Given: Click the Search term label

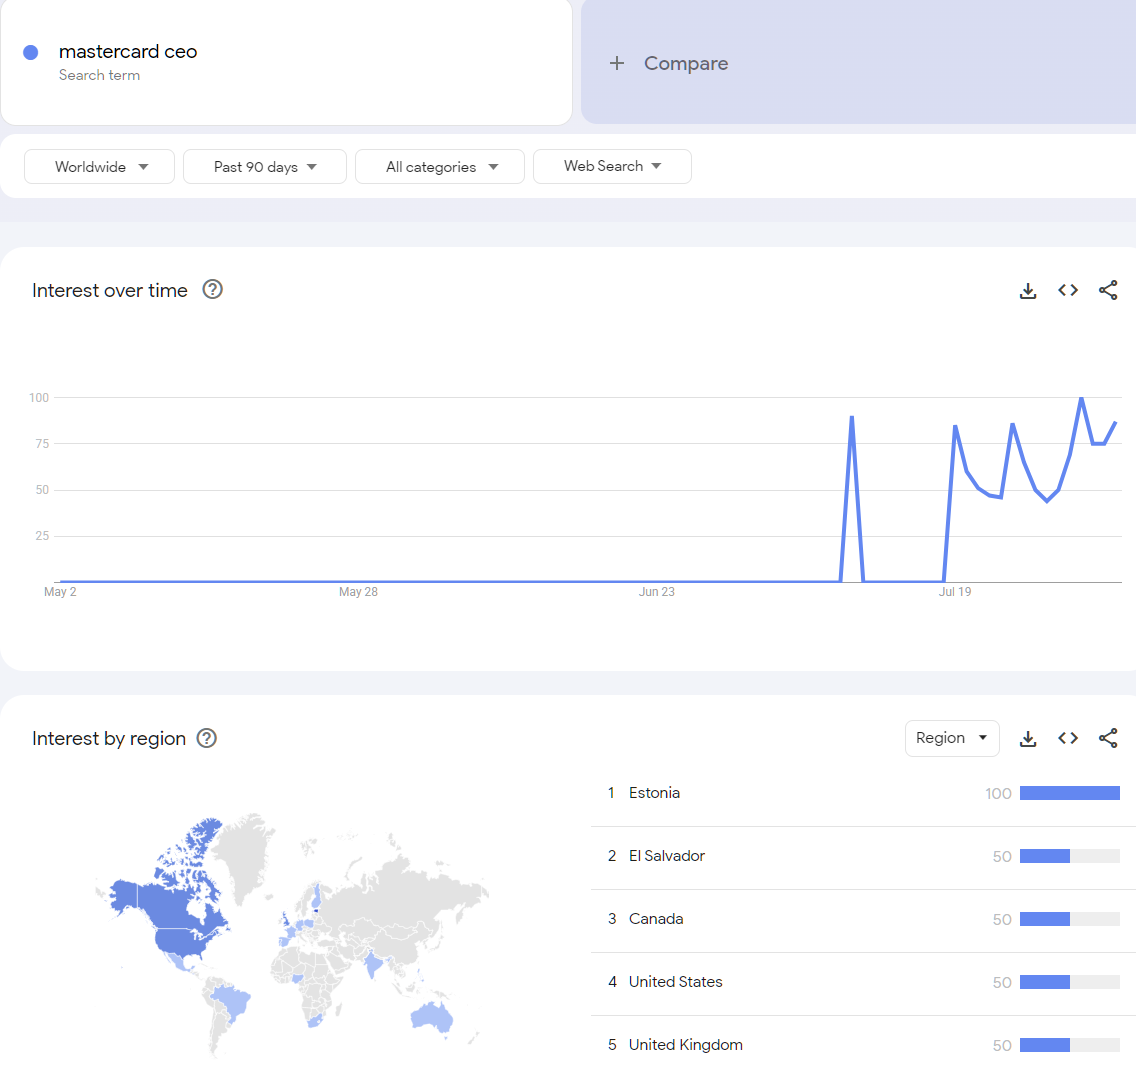Looking at the screenshot, I should pos(99,75).
